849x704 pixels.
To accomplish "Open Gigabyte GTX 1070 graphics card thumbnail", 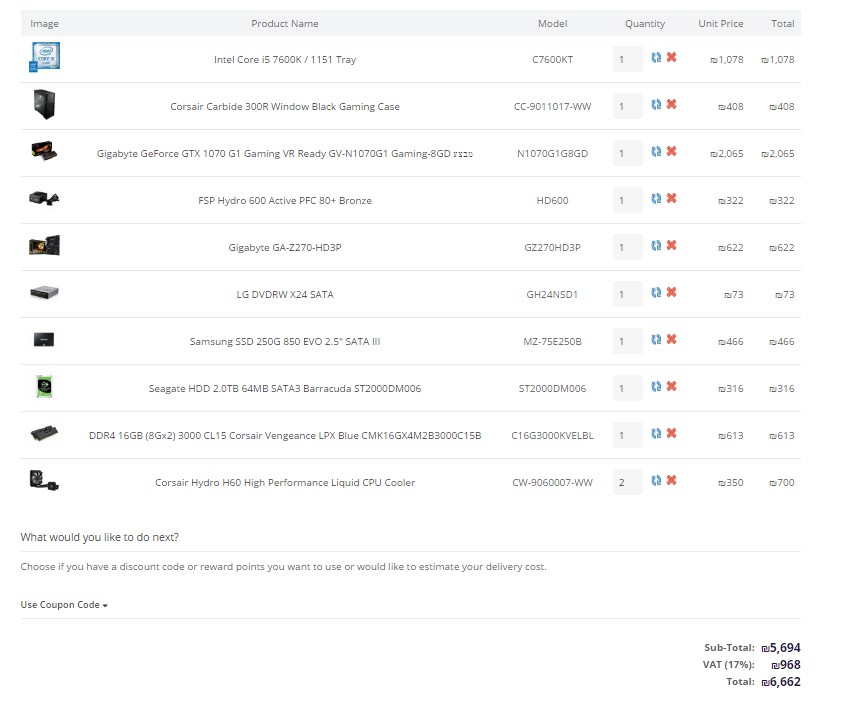I will pyautogui.click(x=44, y=151).
